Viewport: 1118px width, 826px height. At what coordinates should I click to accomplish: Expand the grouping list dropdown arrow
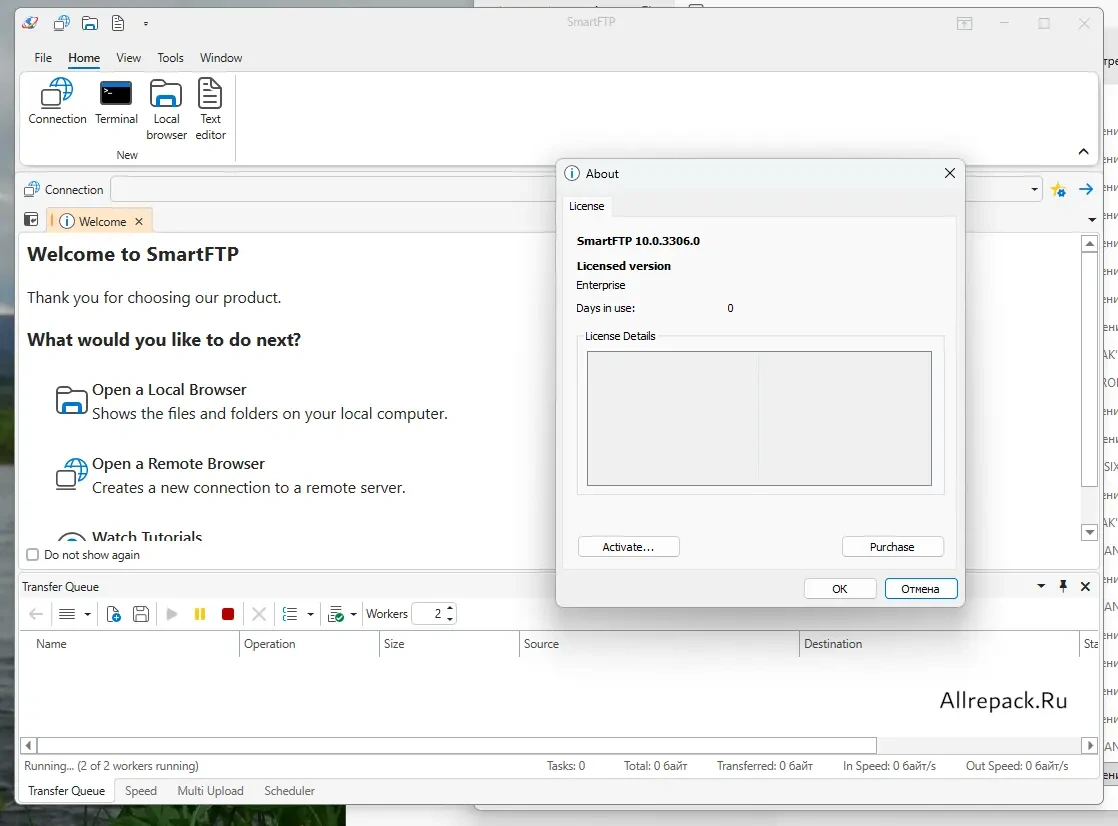(x=310, y=614)
